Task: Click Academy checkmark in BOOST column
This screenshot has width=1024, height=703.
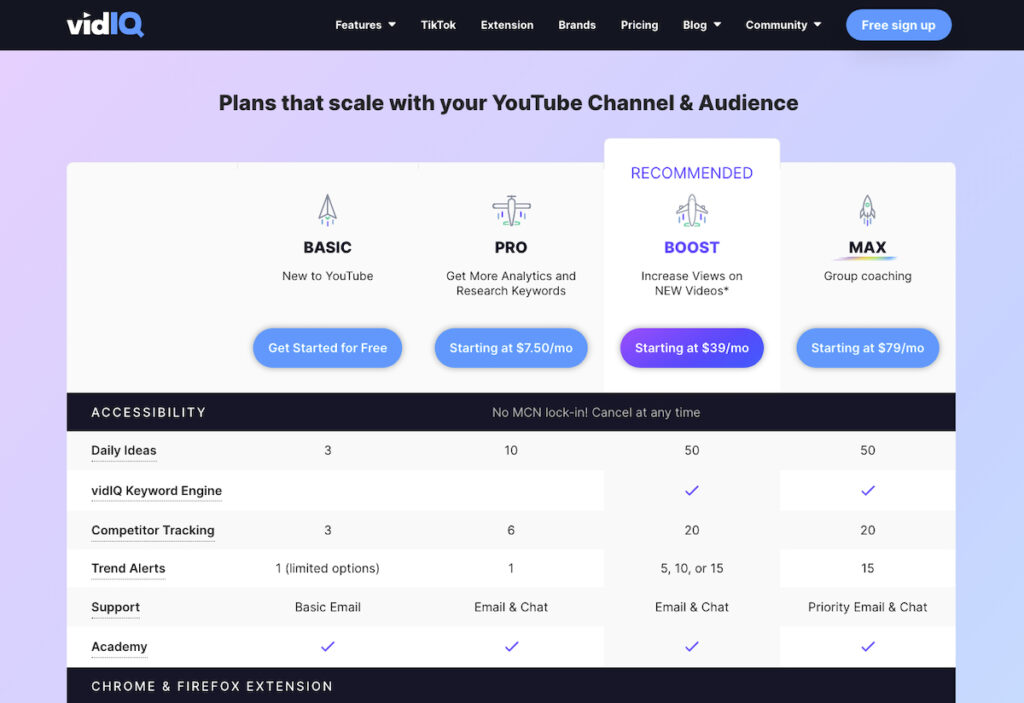Action: coord(692,646)
